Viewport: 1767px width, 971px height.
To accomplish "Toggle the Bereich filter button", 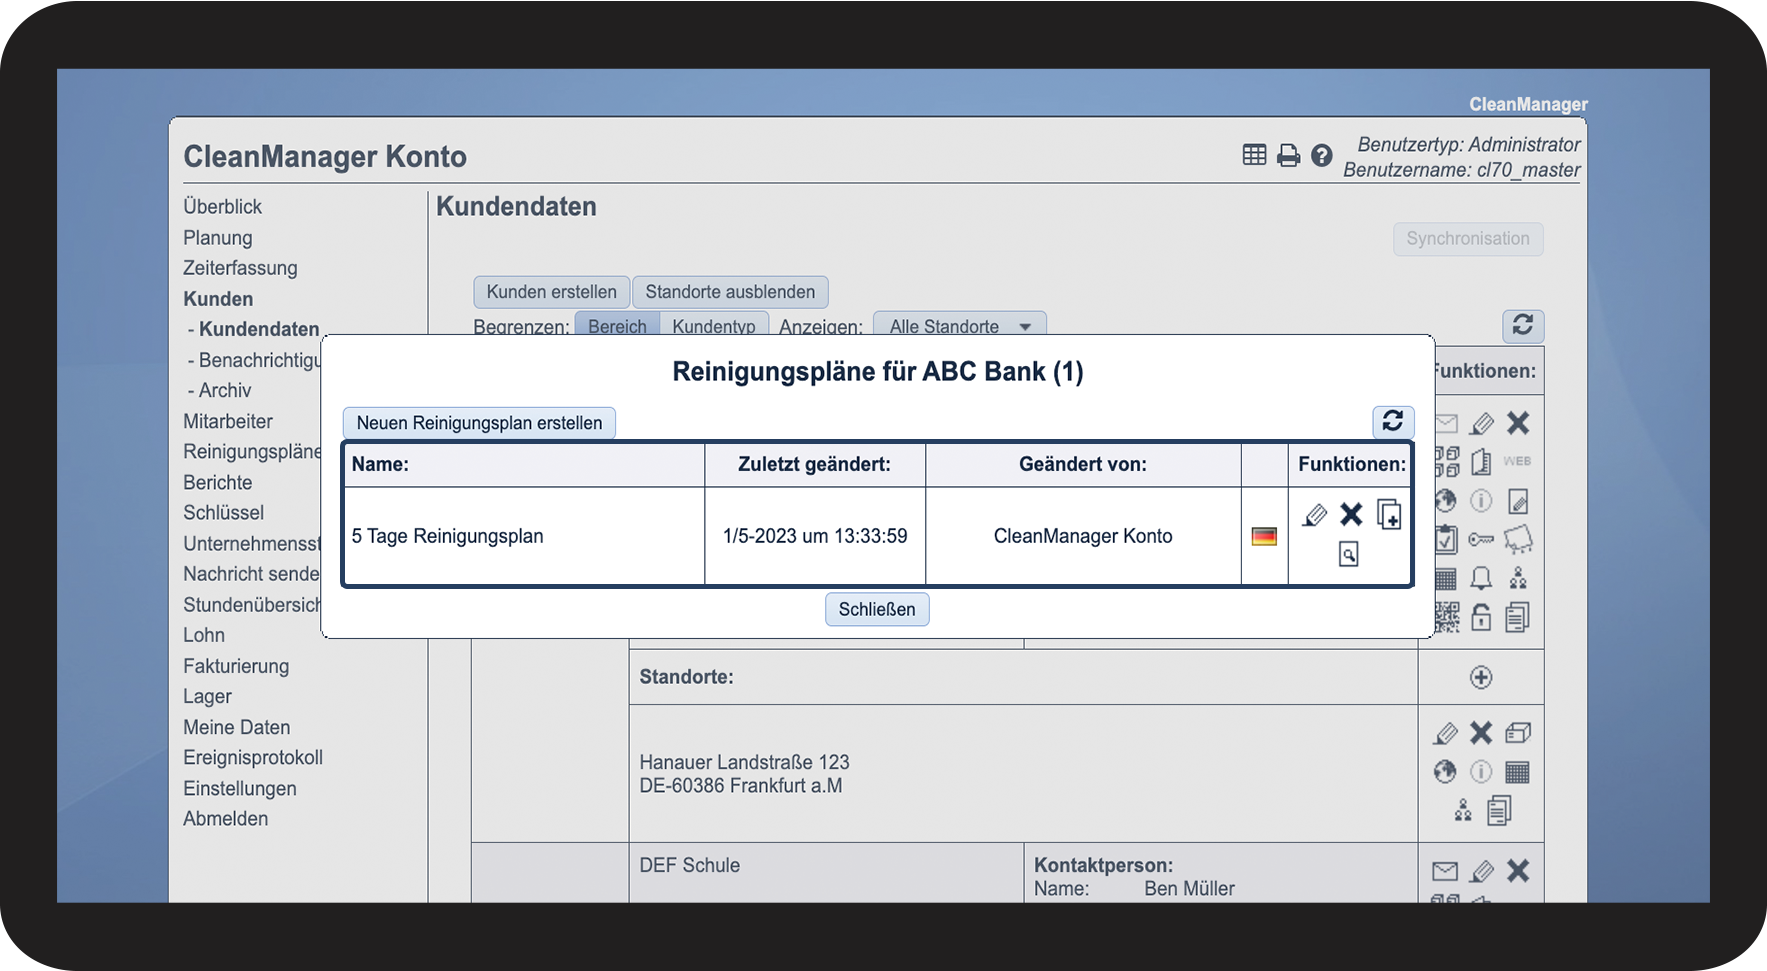I will point(617,326).
